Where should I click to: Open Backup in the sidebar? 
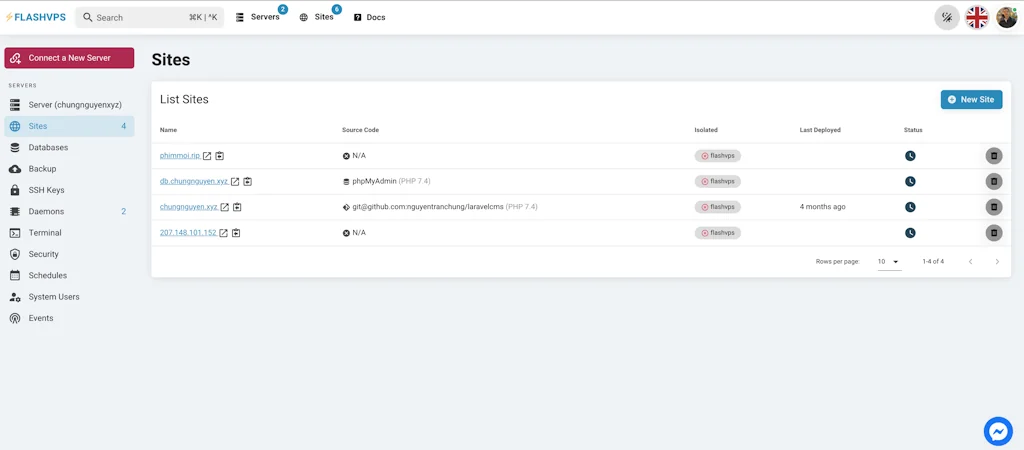pos(69,169)
